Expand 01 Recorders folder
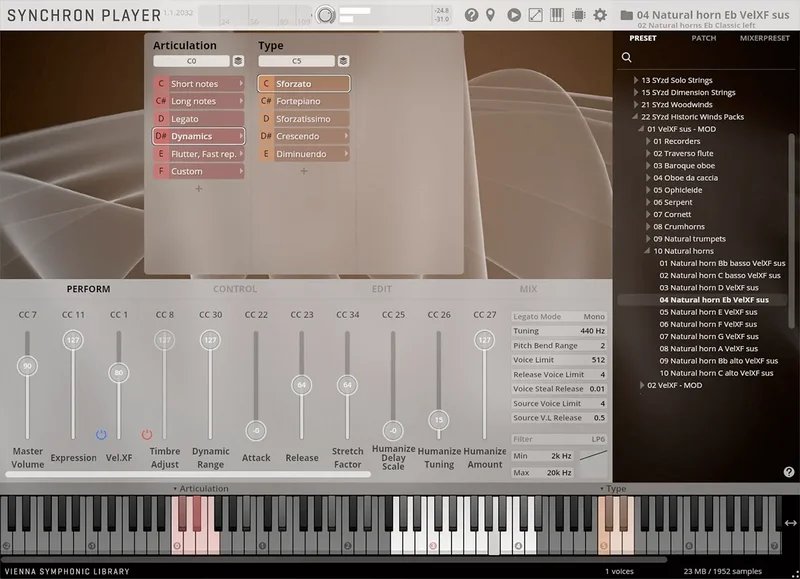This screenshot has width=800, height=579. (x=648, y=141)
